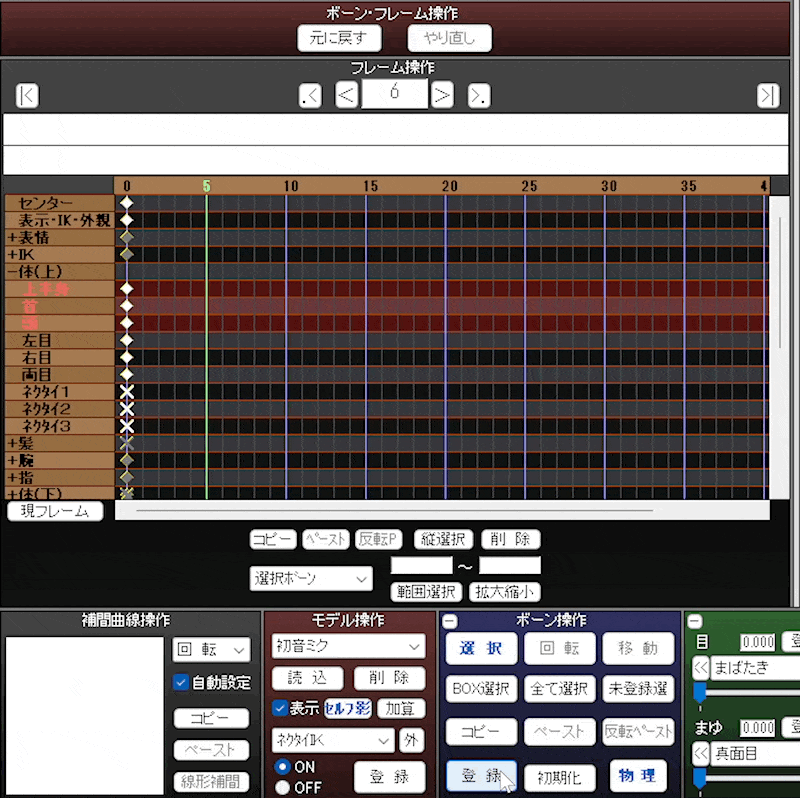The image size is (800, 798).
Task: Select 上半身 keyframe diamond at frame 0
Action: 127,289
